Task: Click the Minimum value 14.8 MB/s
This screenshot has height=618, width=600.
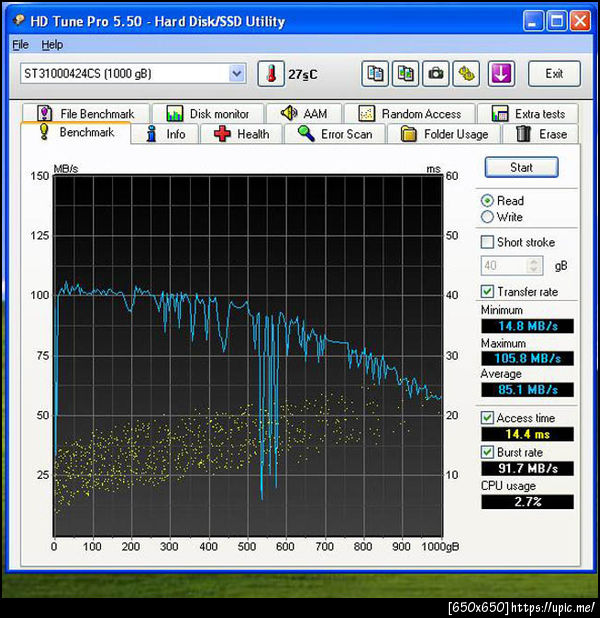Action: tap(527, 326)
